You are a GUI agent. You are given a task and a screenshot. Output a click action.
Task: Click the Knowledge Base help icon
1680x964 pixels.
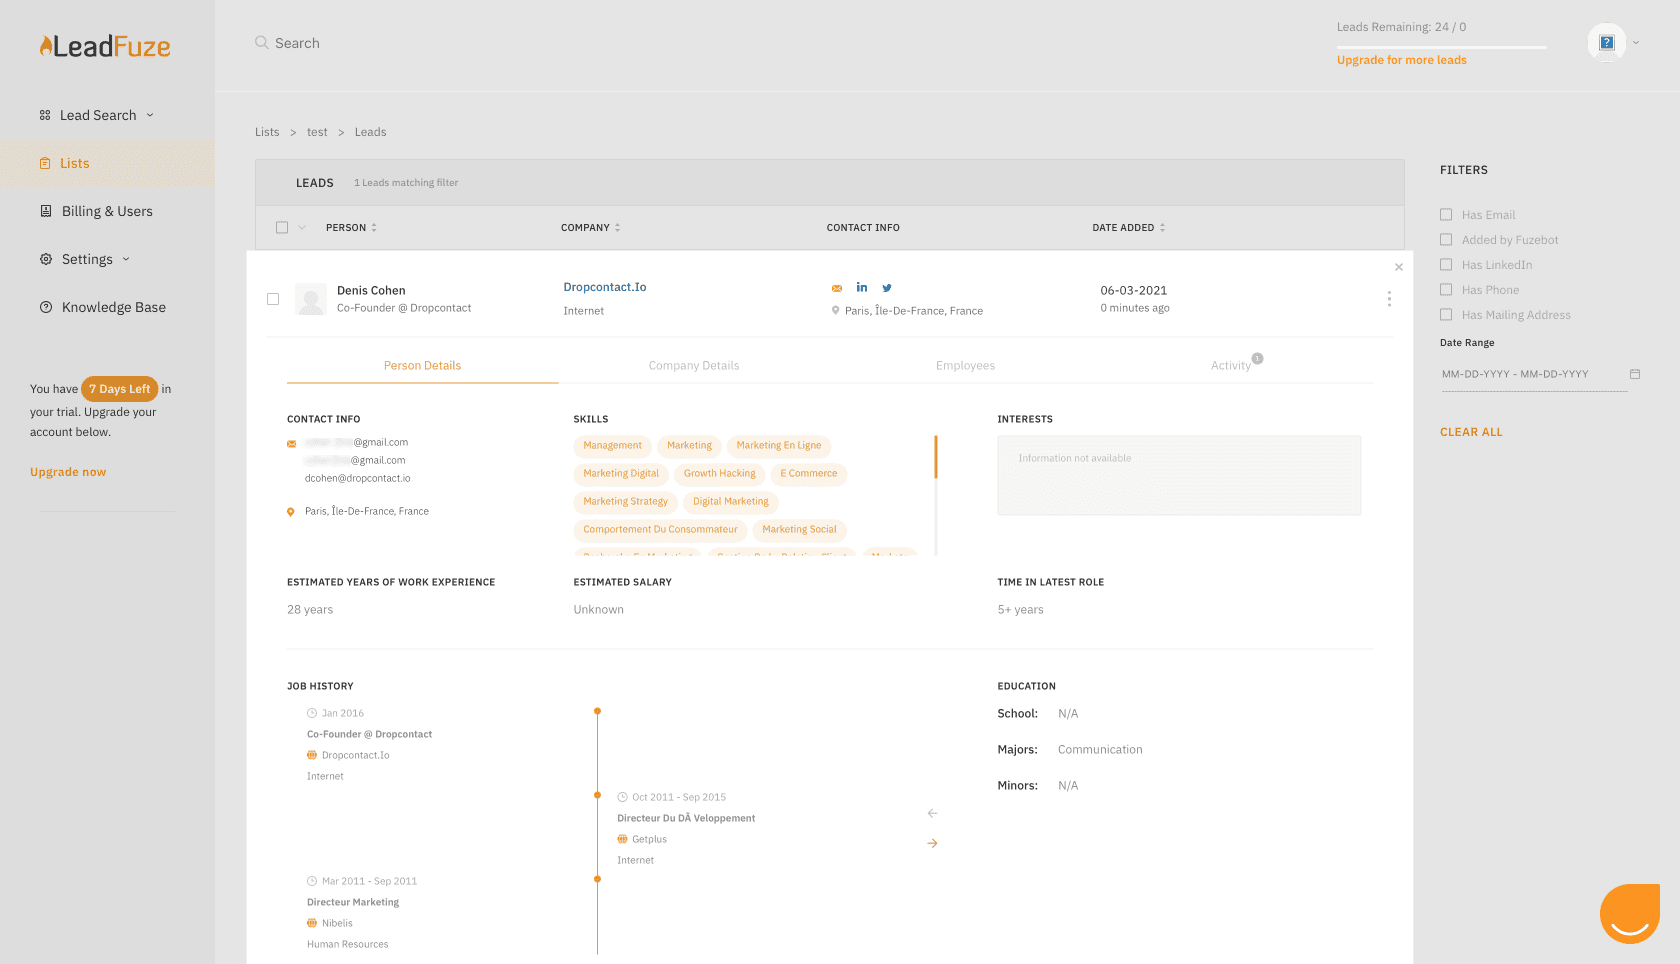(46, 307)
